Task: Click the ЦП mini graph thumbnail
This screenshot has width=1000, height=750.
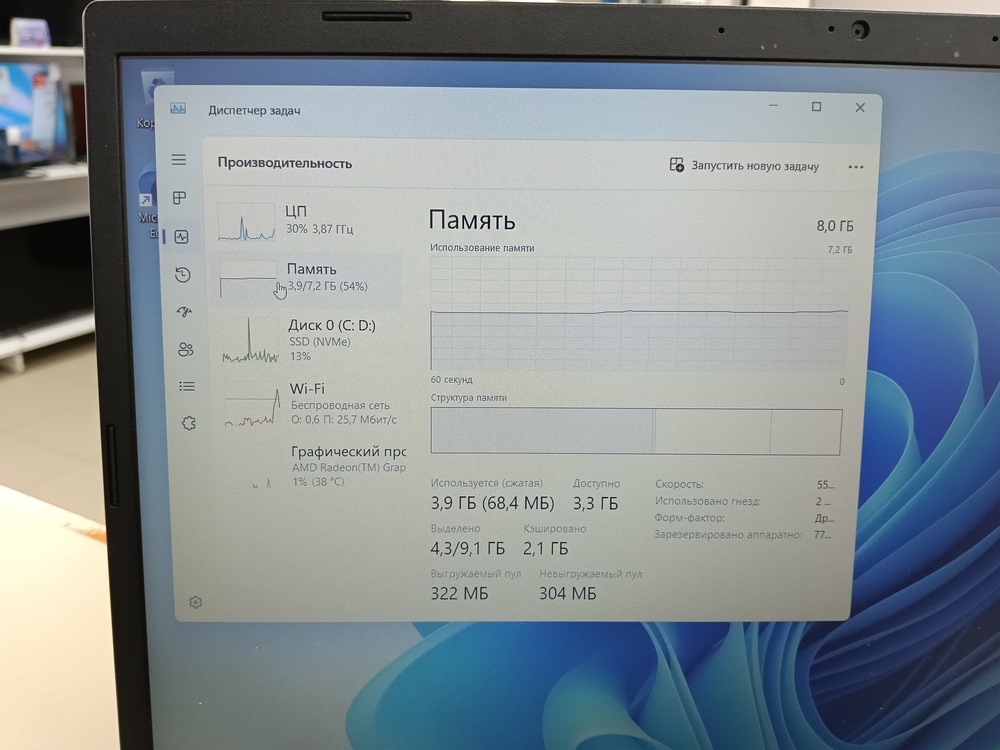Action: coord(246,221)
